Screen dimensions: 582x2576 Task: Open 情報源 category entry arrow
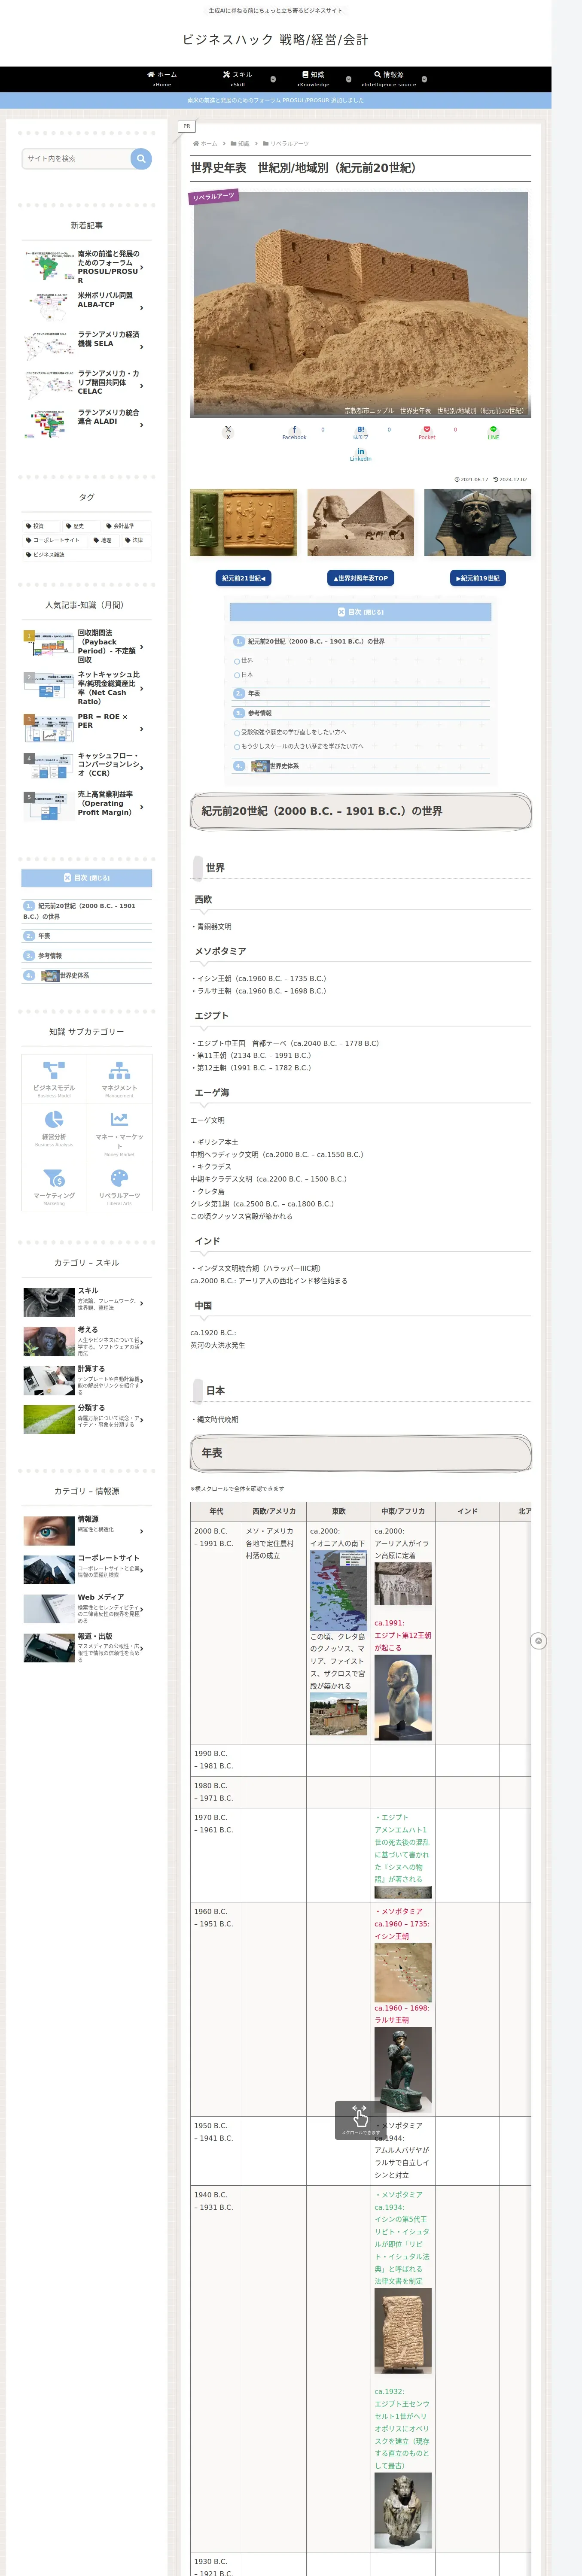[142, 1531]
